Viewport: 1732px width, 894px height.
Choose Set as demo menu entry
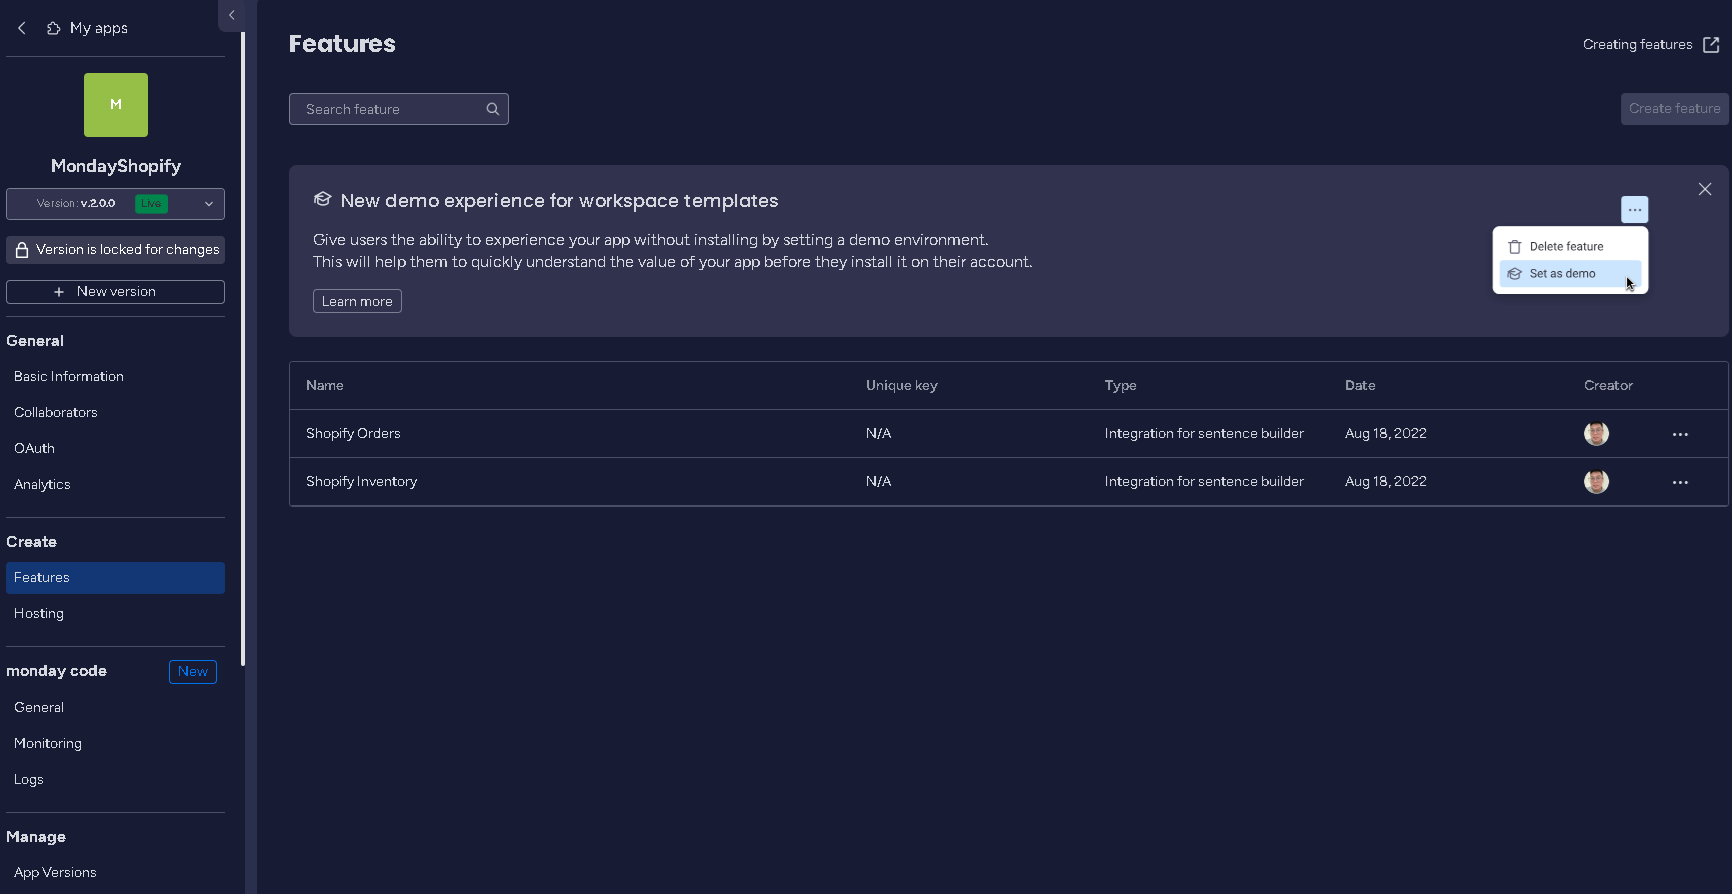pos(1570,274)
